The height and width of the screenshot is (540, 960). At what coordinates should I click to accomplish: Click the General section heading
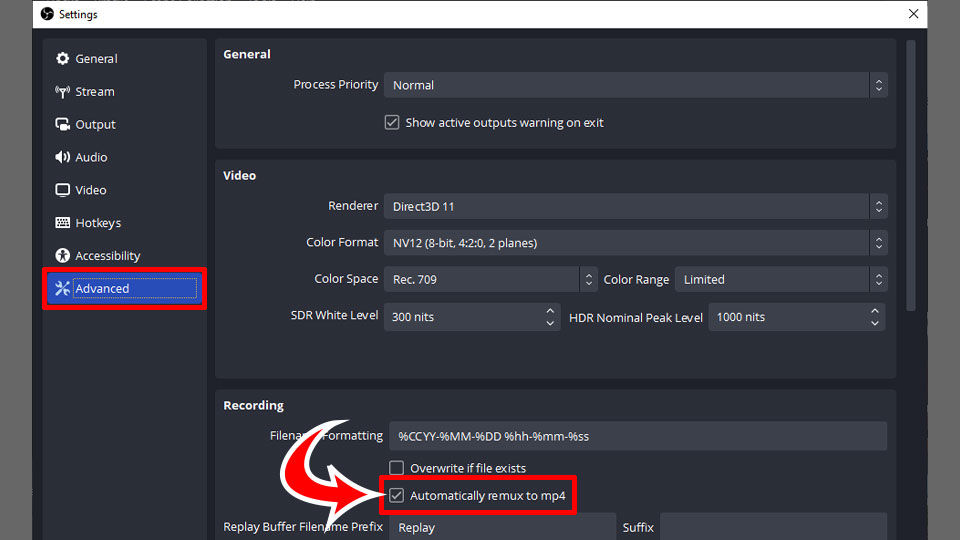coord(247,54)
